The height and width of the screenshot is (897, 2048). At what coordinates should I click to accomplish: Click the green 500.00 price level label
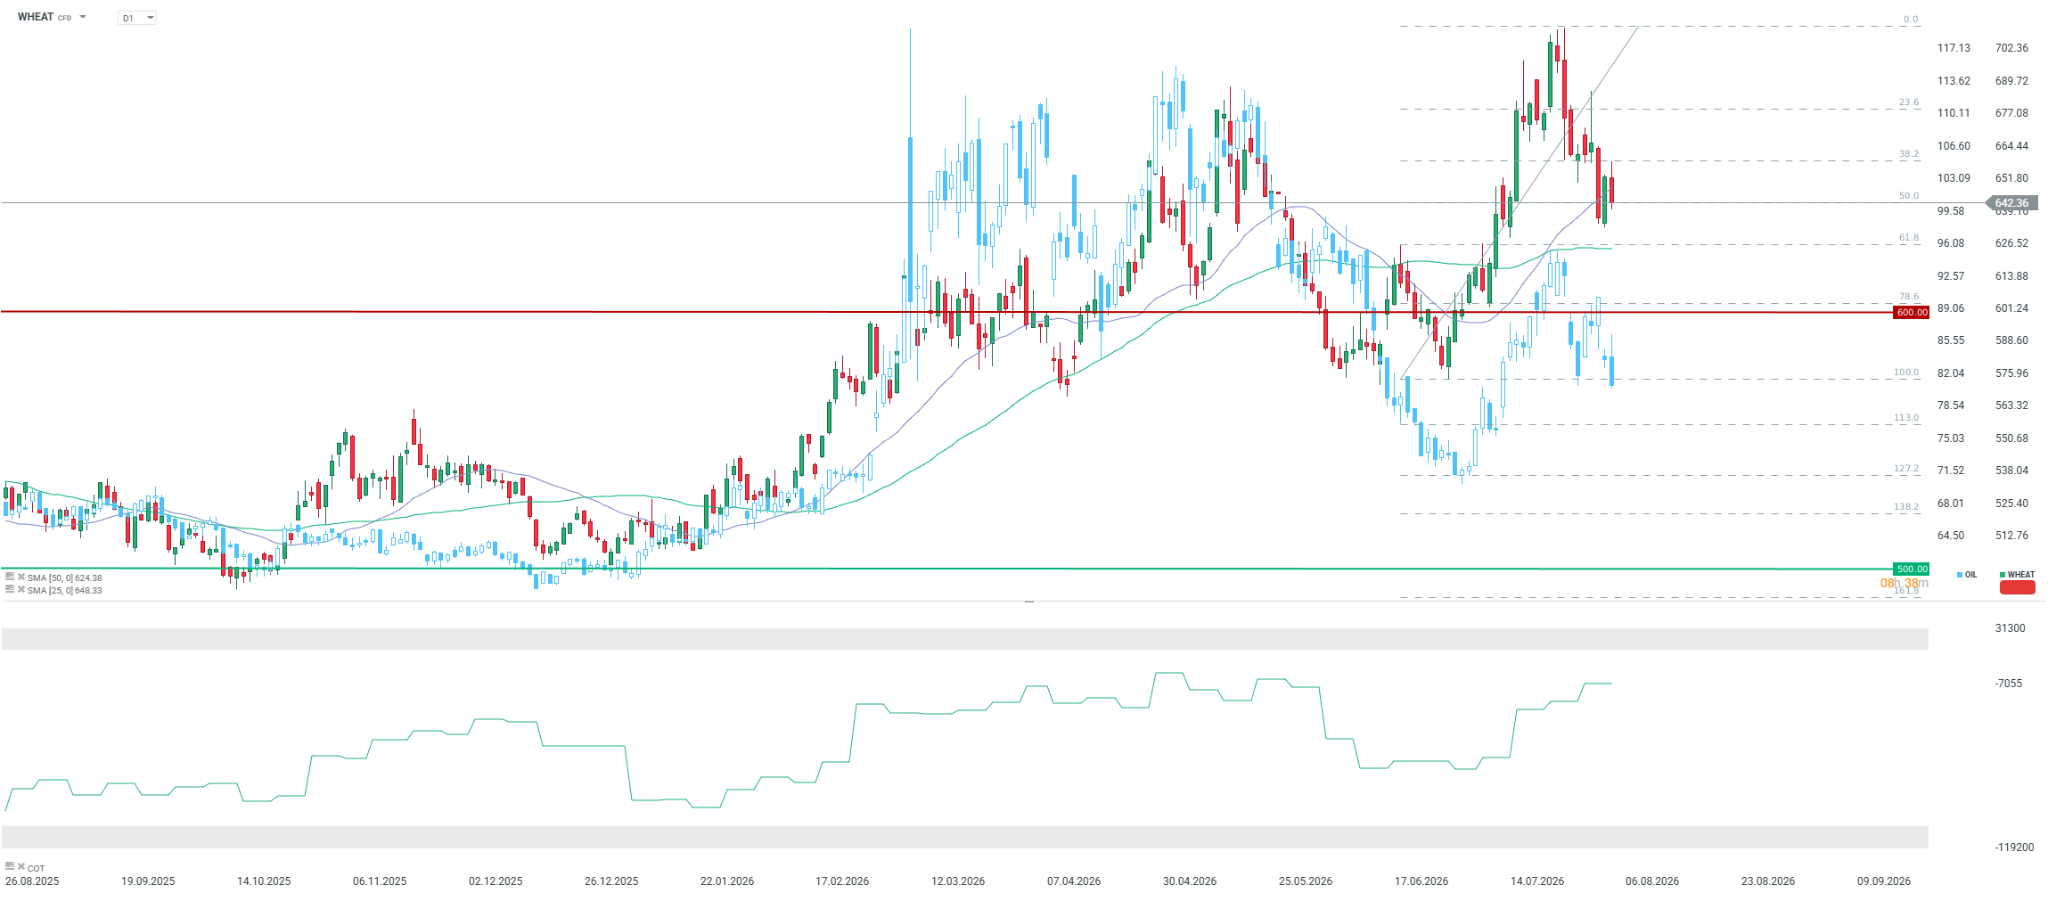(1911, 569)
